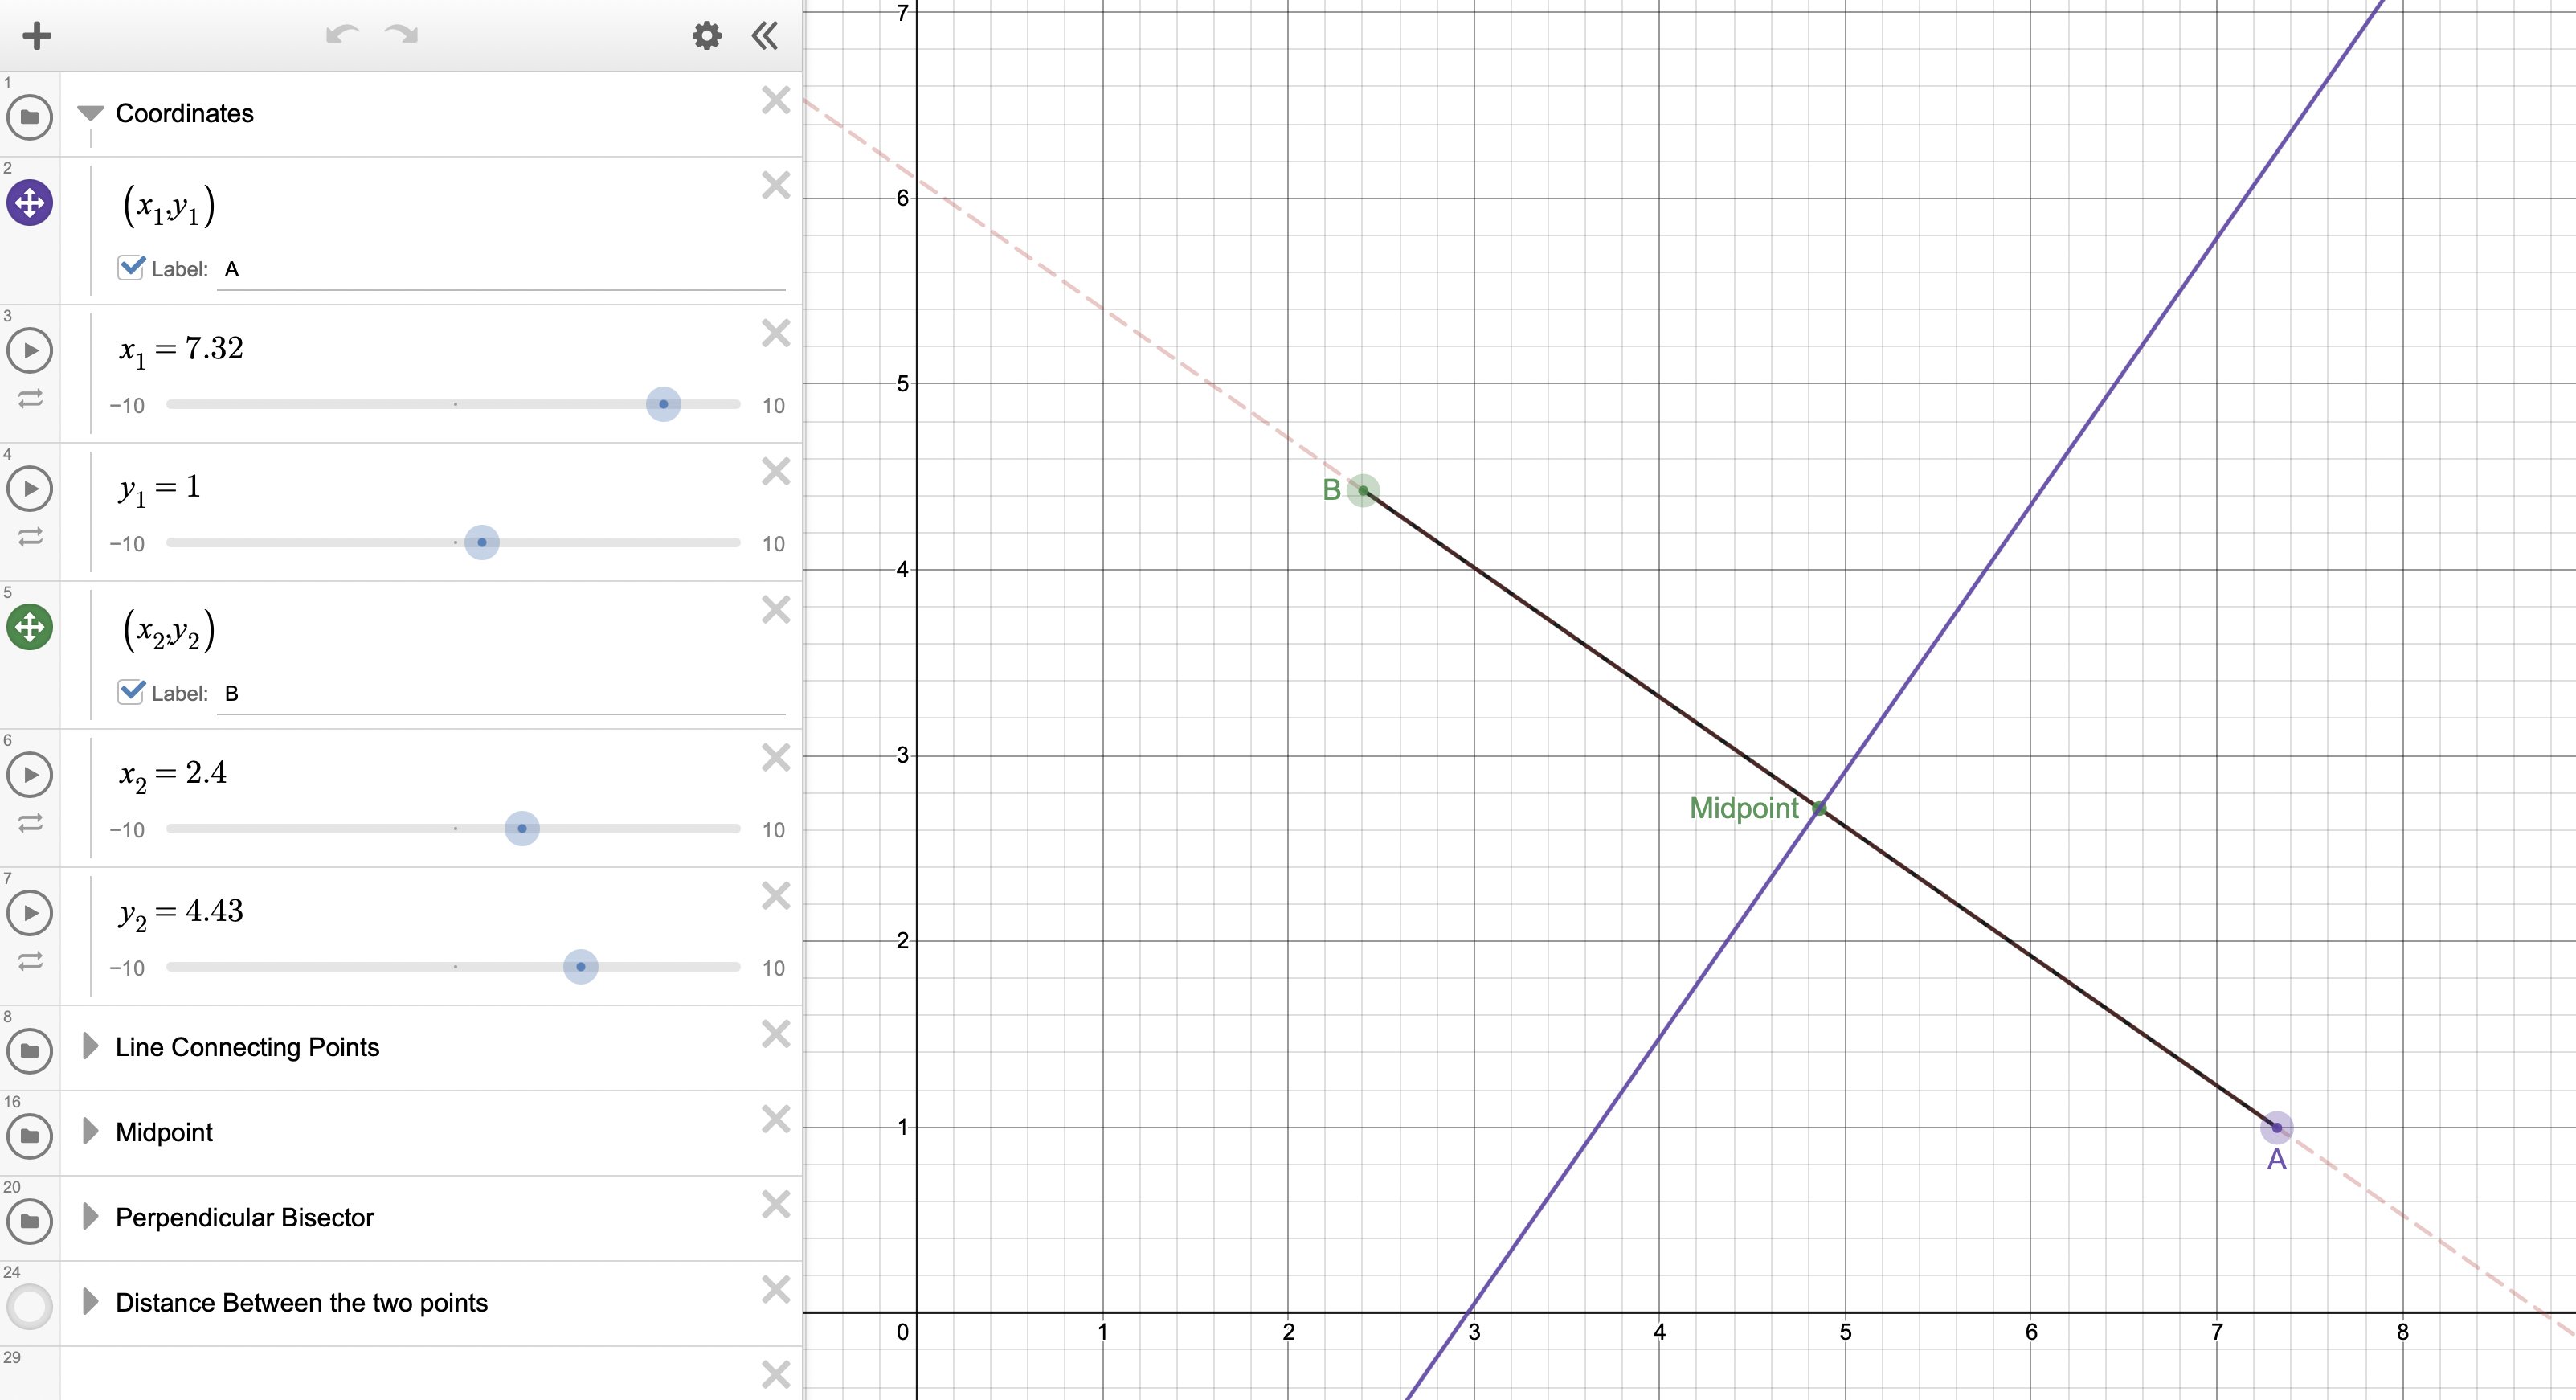The width and height of the screenshot is (2576, 1400).
Task: Collapse the Coordinates folder
Action: point(91,112)
